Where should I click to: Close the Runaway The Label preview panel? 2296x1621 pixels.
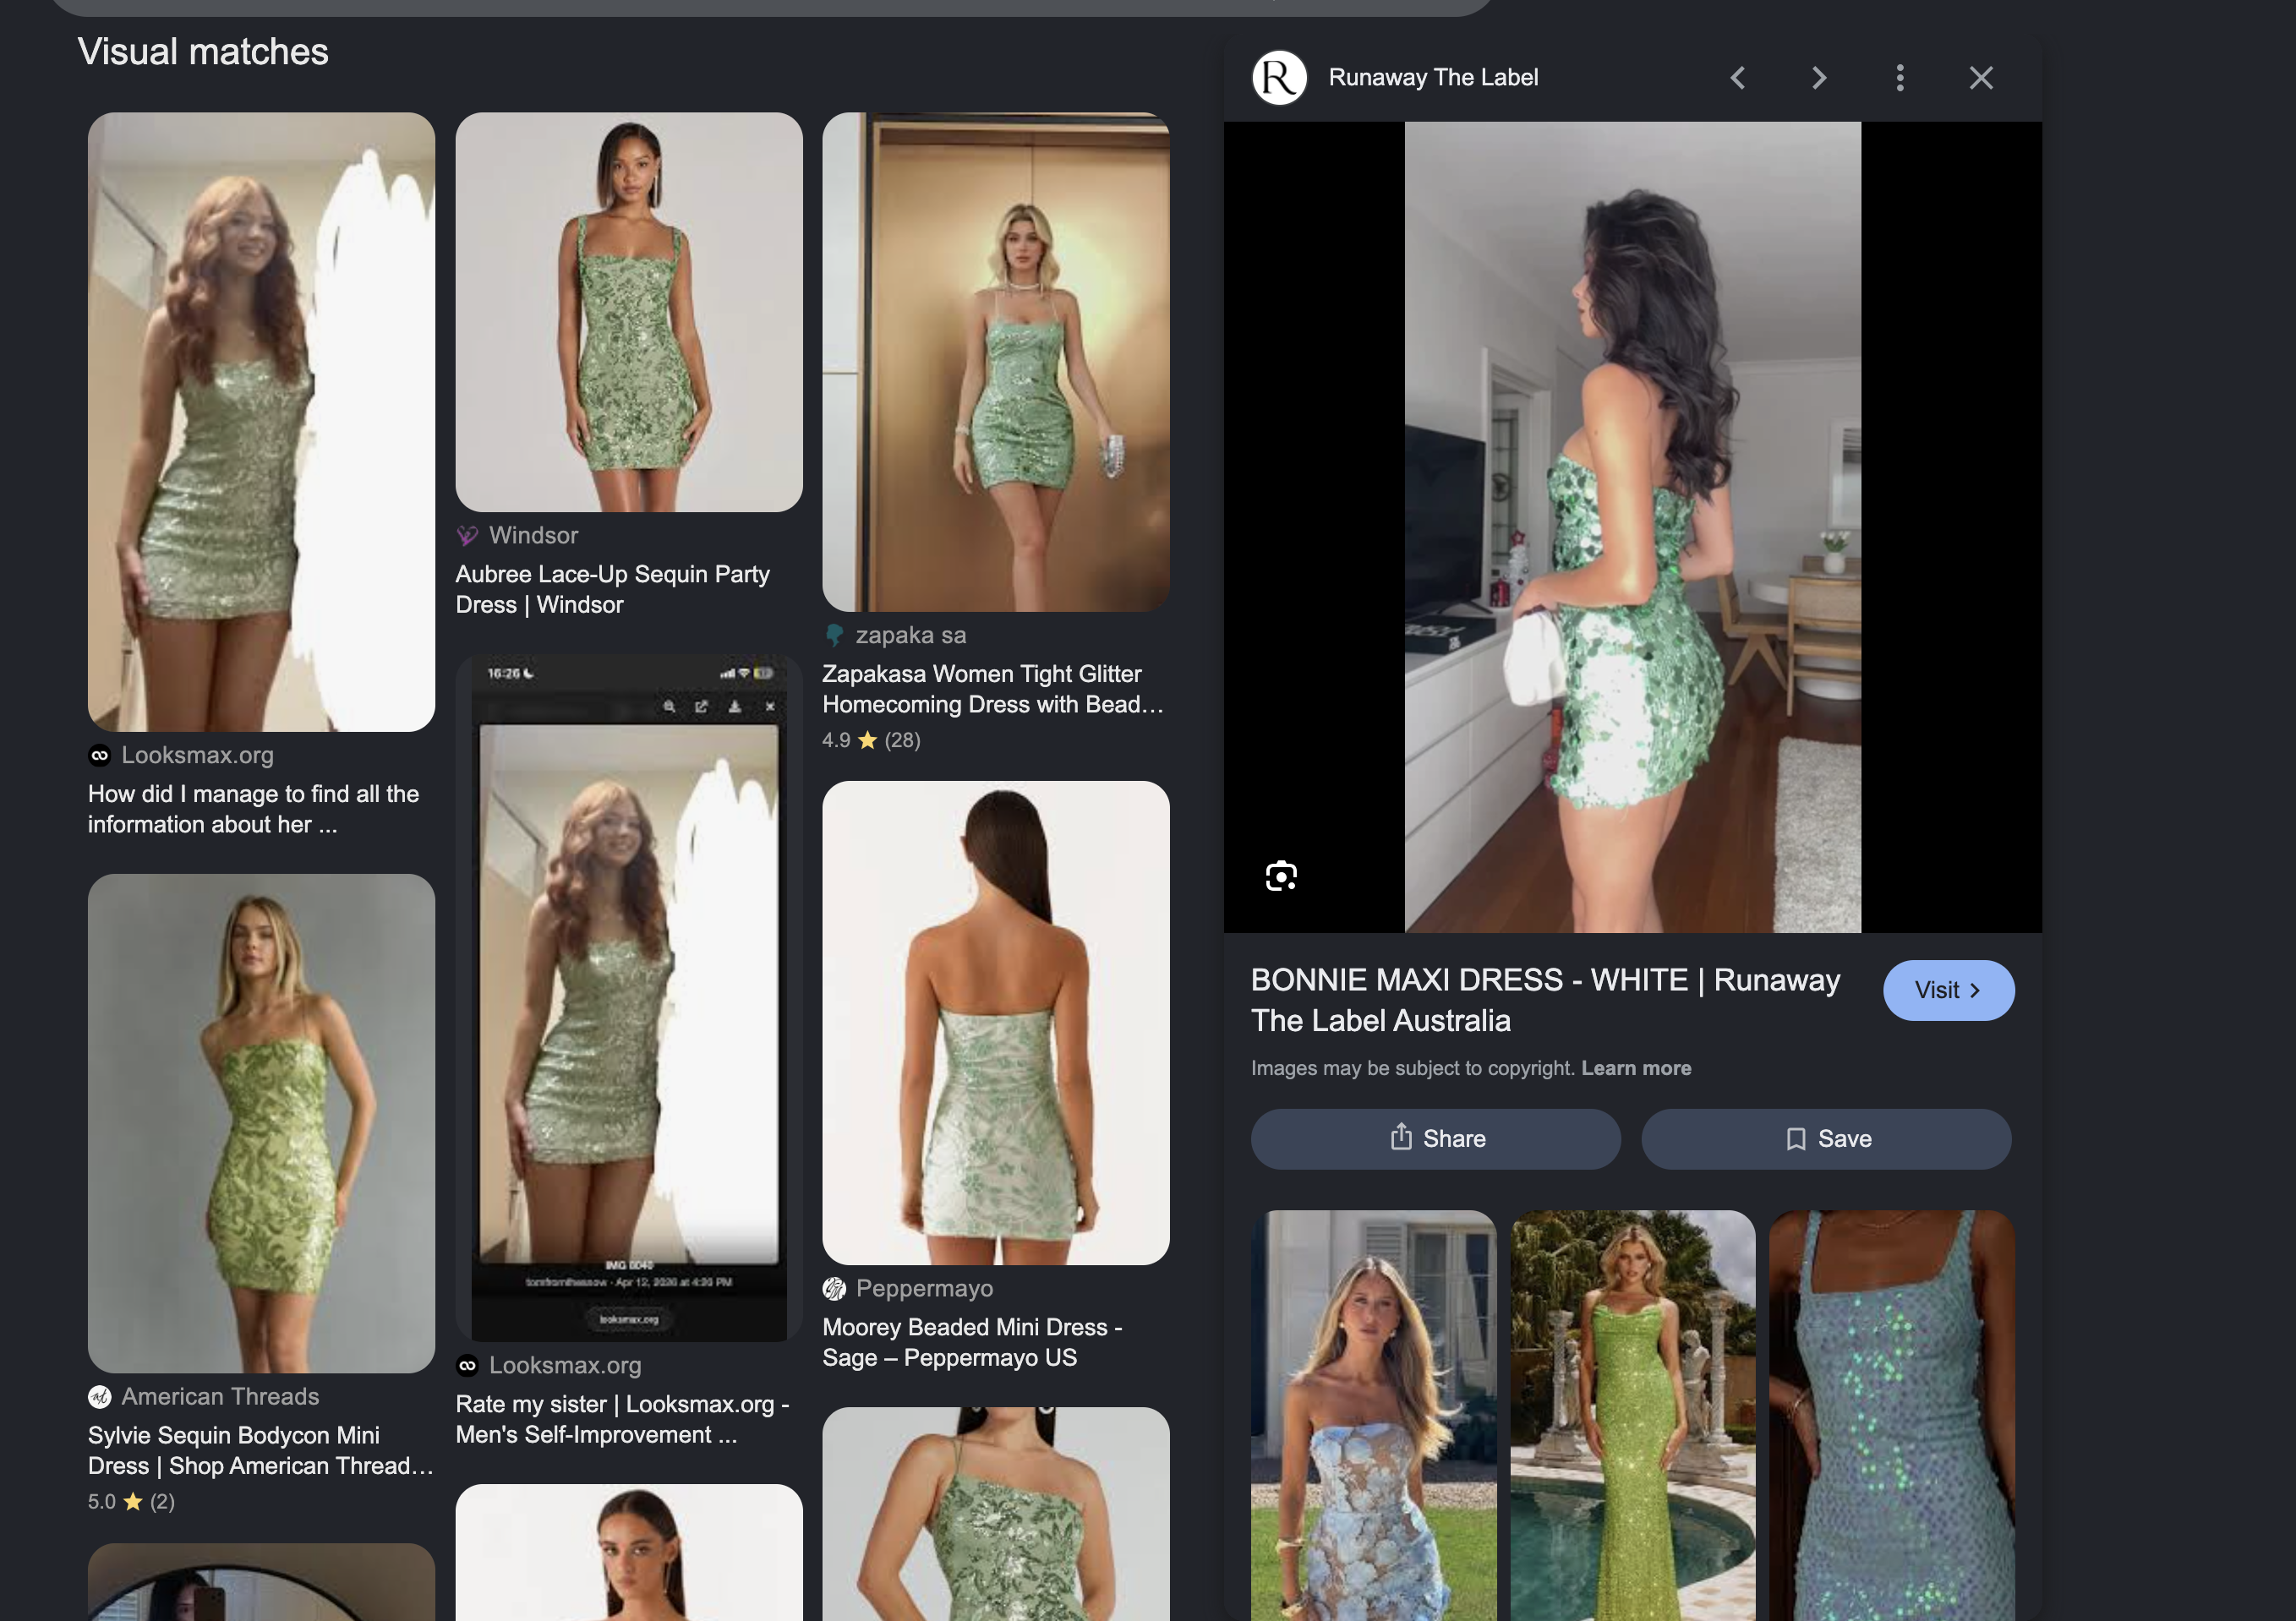click(1981, 78)
